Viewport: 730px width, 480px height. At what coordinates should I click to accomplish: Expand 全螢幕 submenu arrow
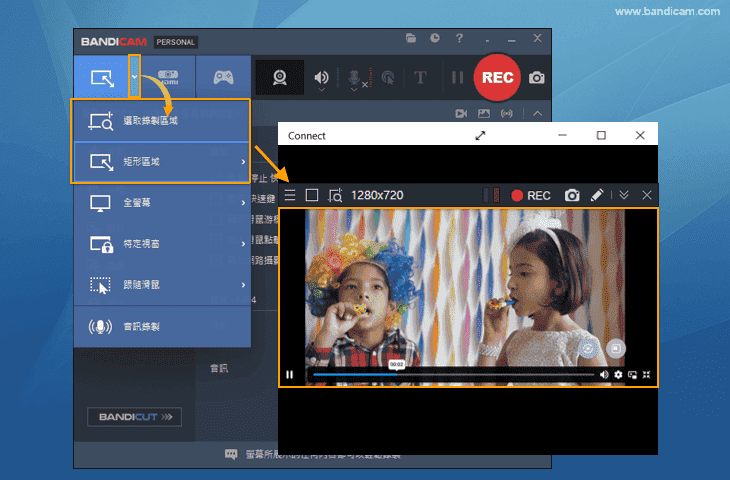pos(243,203)
